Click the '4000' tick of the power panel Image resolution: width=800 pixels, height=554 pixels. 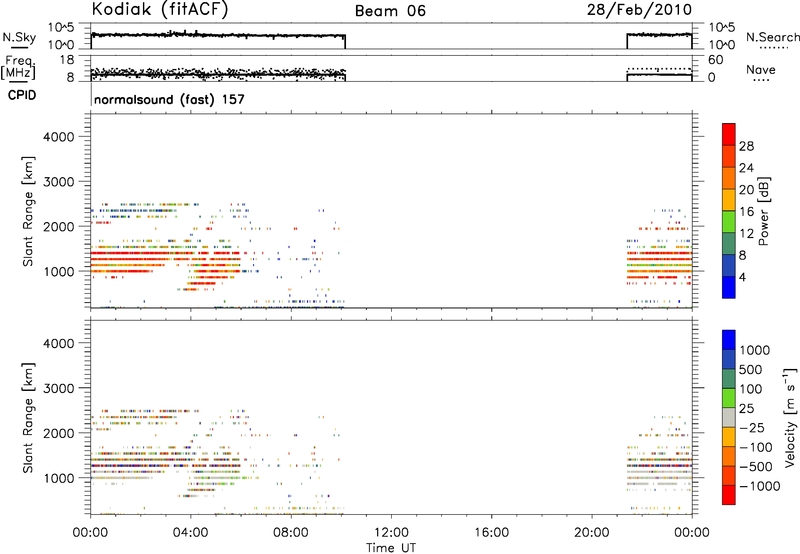[59, 137]
